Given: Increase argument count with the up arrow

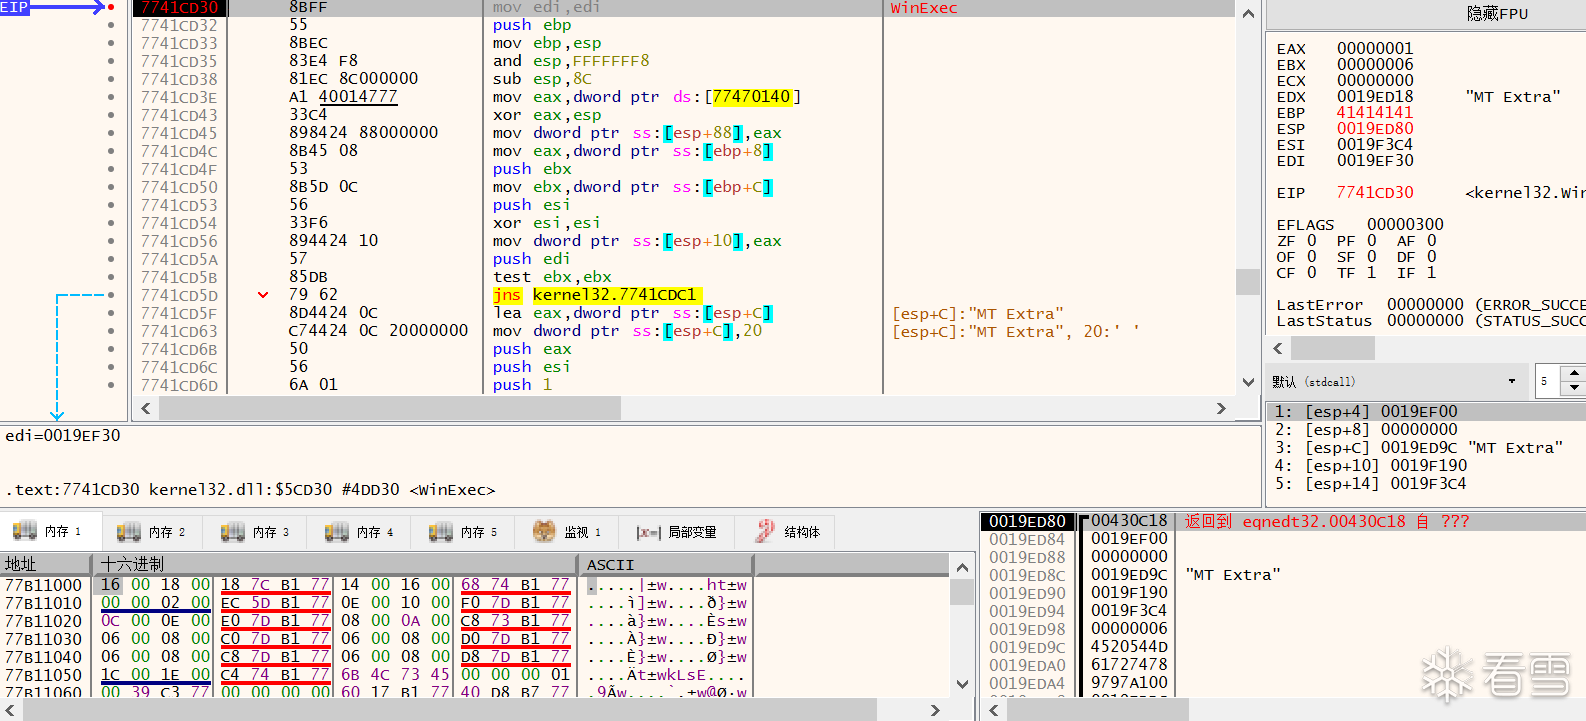Looking at the screenshot, I should tap(1574, 374).
